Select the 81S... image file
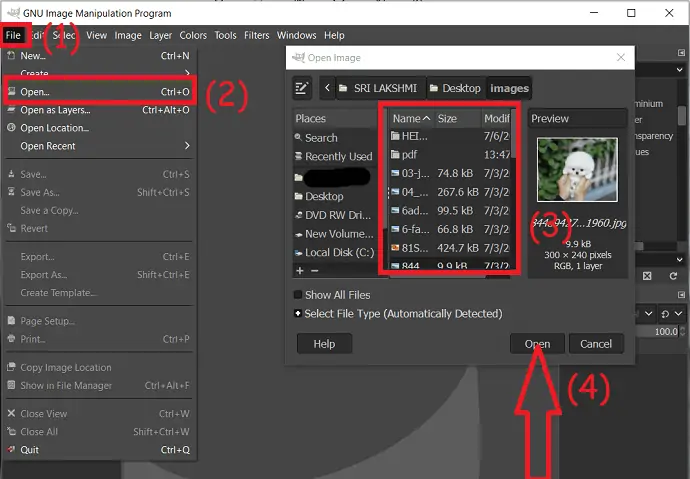The width and height of the screenshot is (690, 479). (450, 248)
